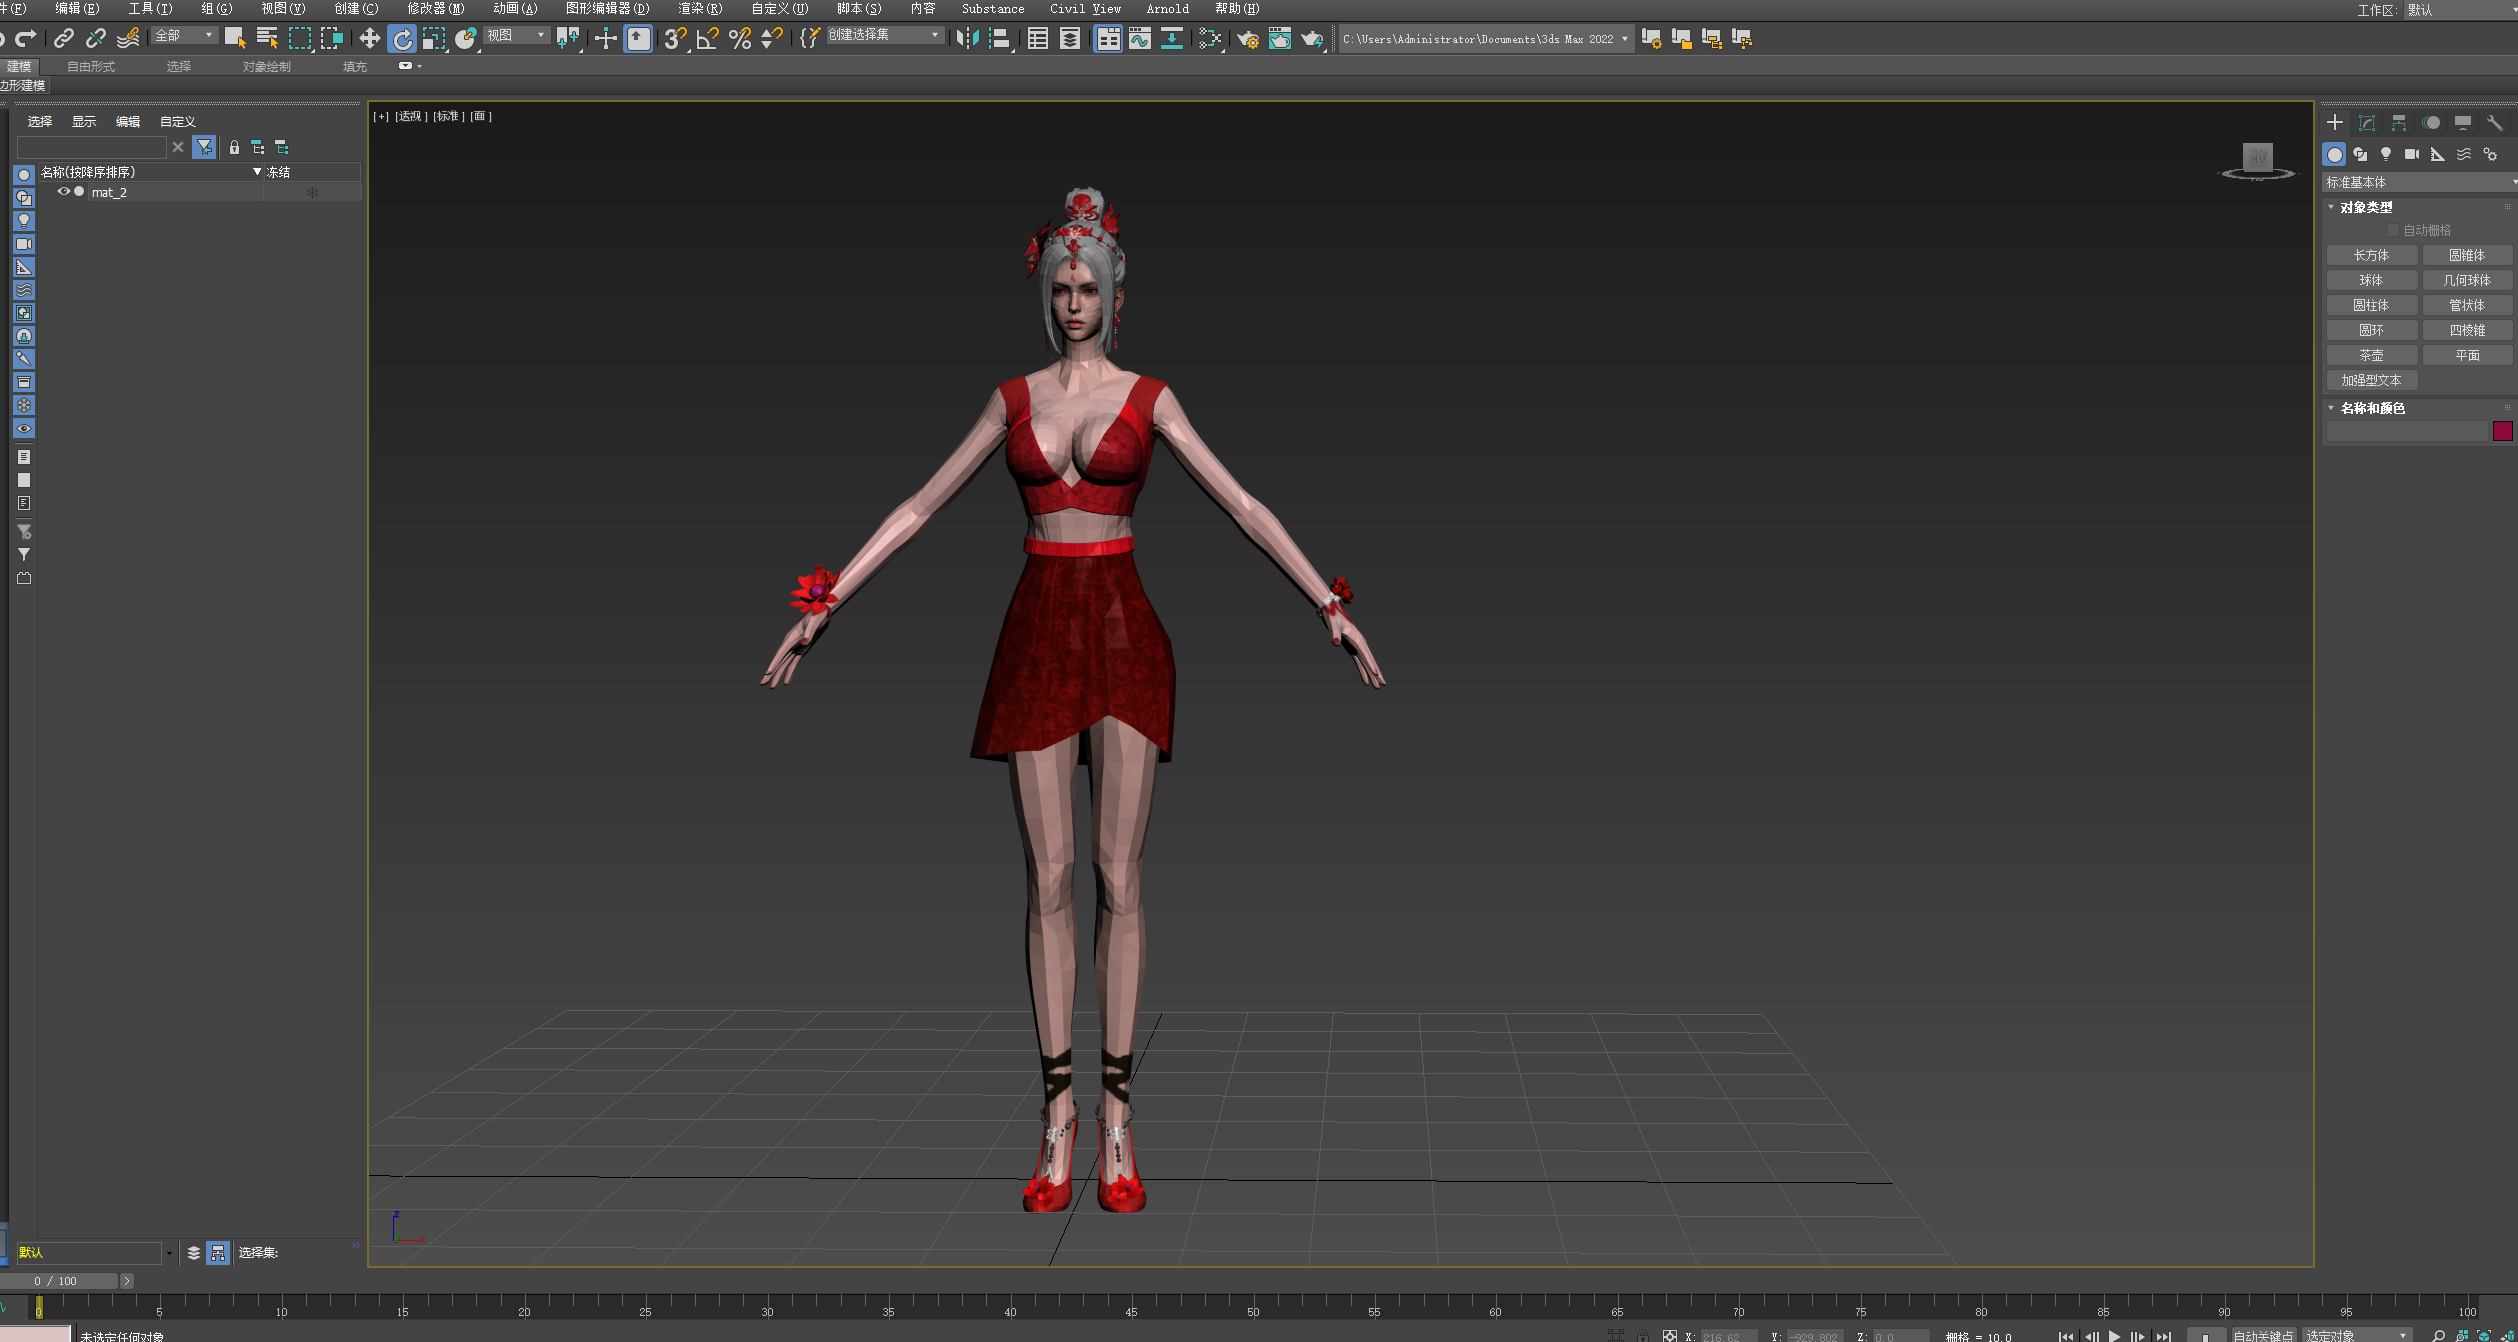Activate the Select and Move tool
Screen dimensions: 2518x1342
(x=370, y=38)
